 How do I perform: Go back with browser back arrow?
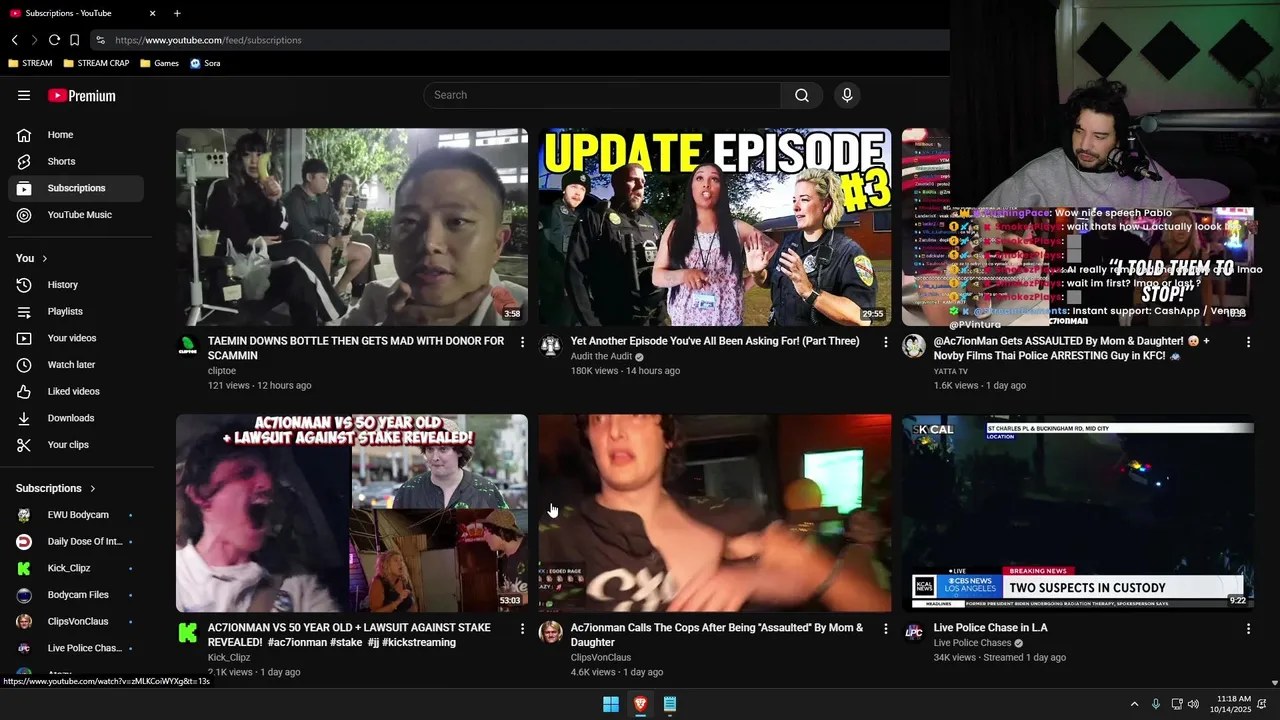click(x=15, y=40)
